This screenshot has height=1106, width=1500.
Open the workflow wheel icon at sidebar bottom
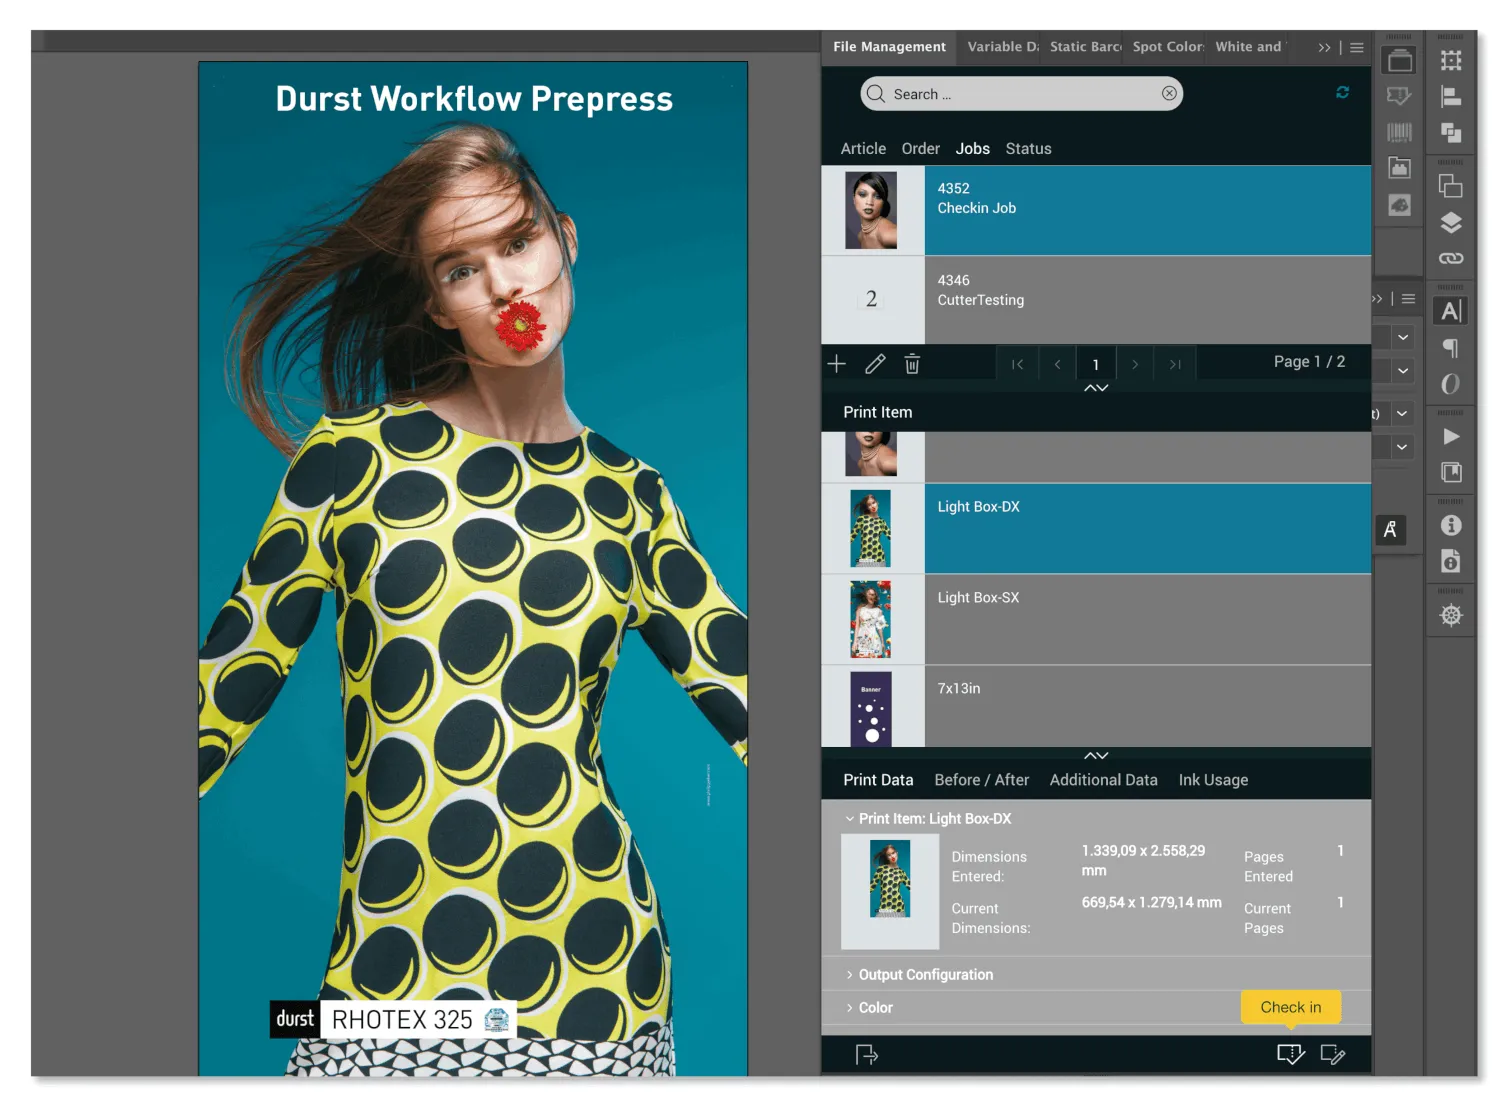(1450, 614)
